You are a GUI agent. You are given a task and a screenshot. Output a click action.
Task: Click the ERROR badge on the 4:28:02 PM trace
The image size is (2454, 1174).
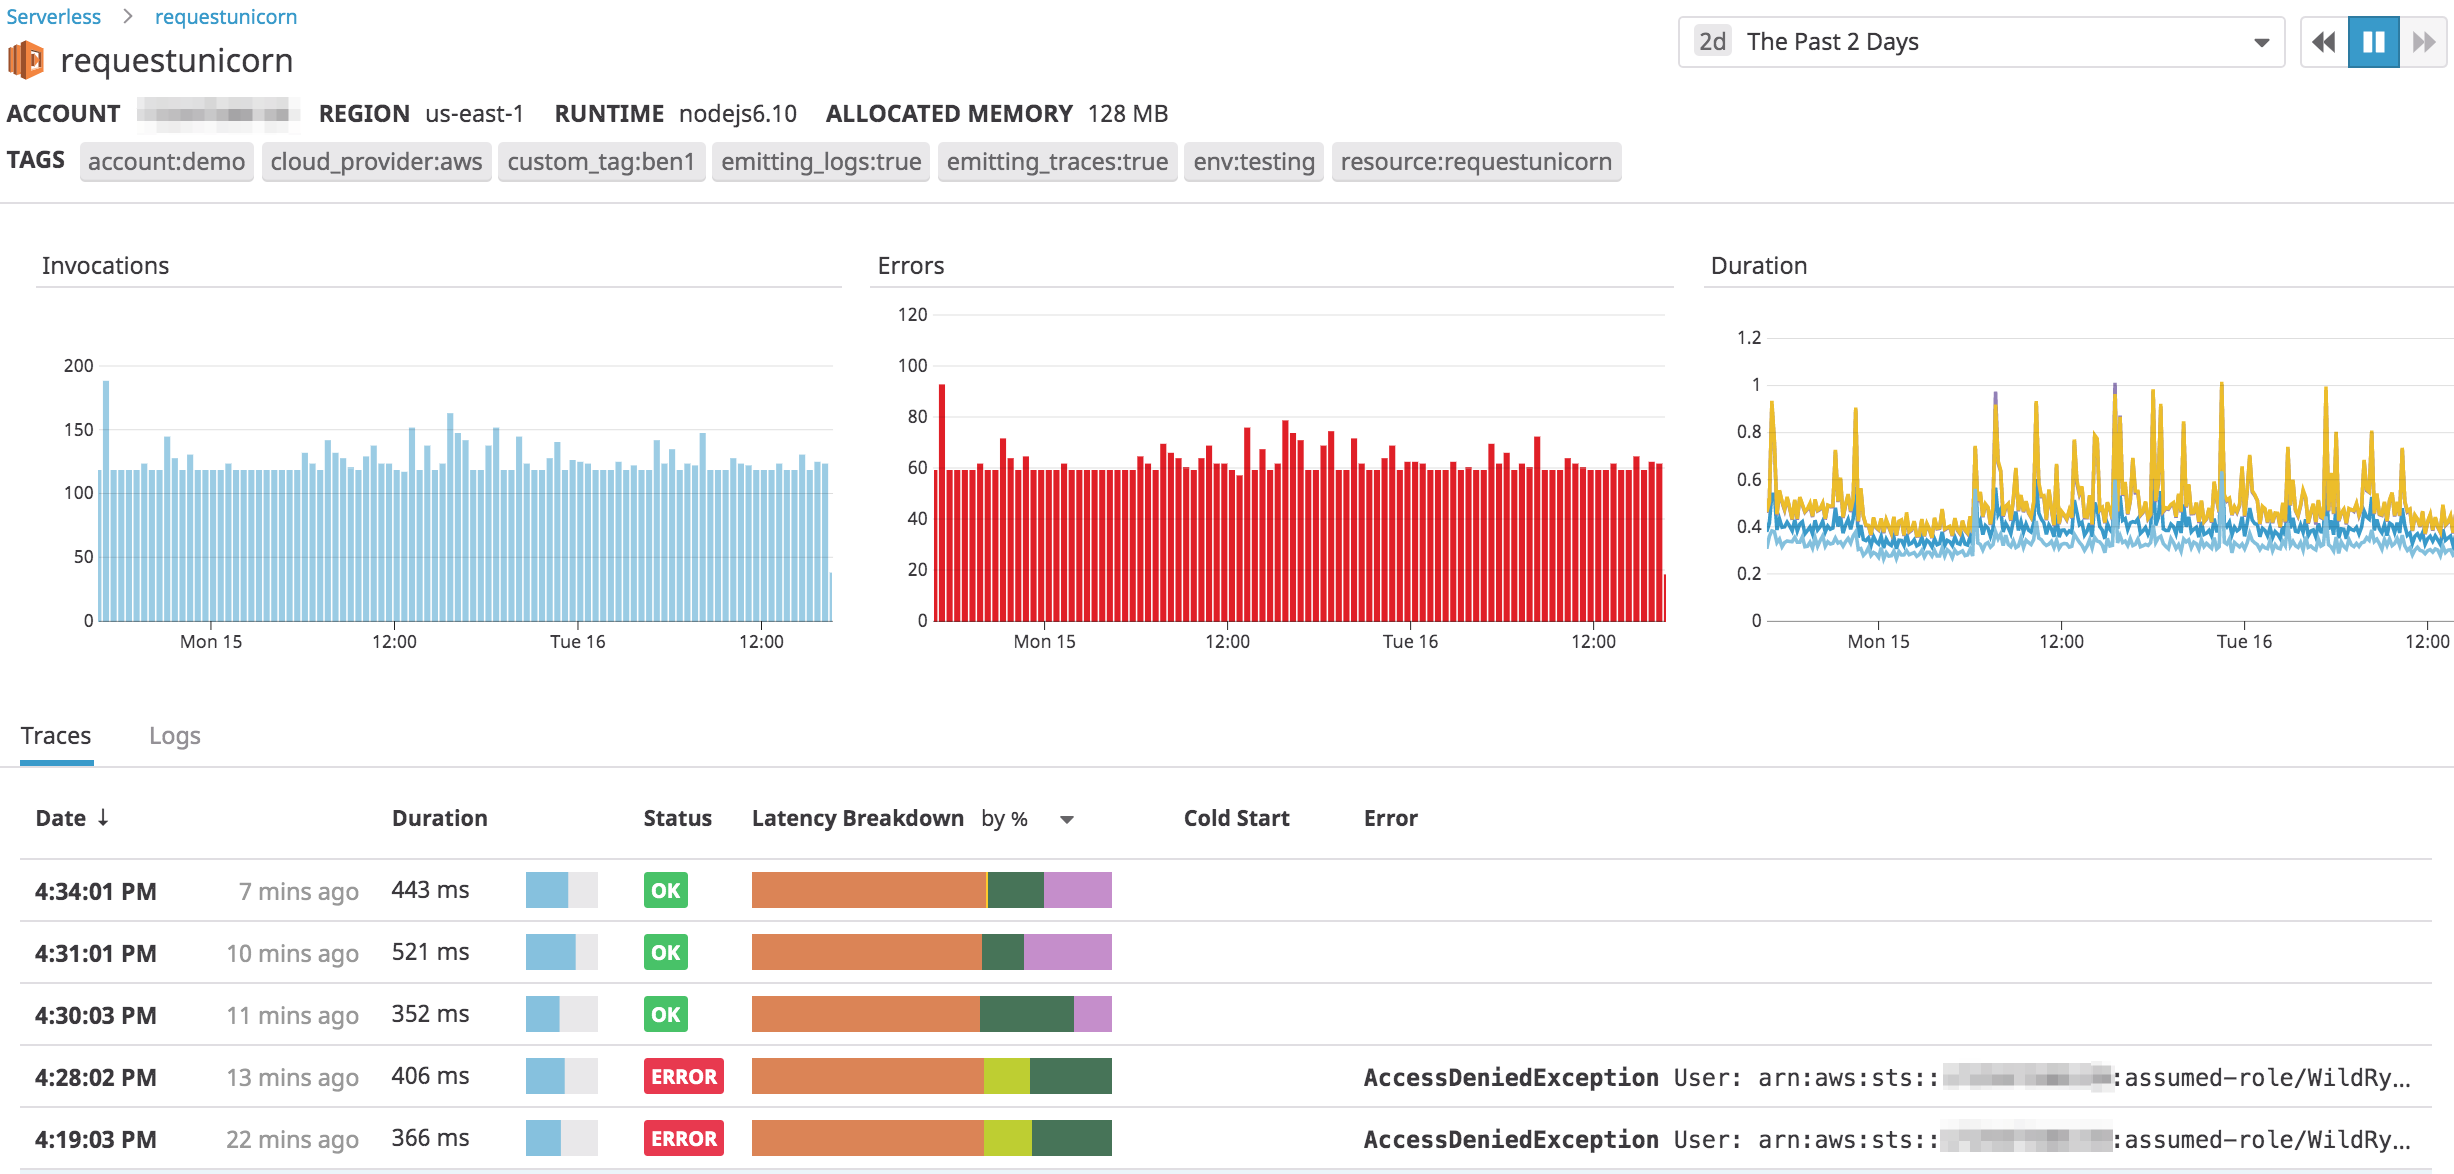(683, 1077)
